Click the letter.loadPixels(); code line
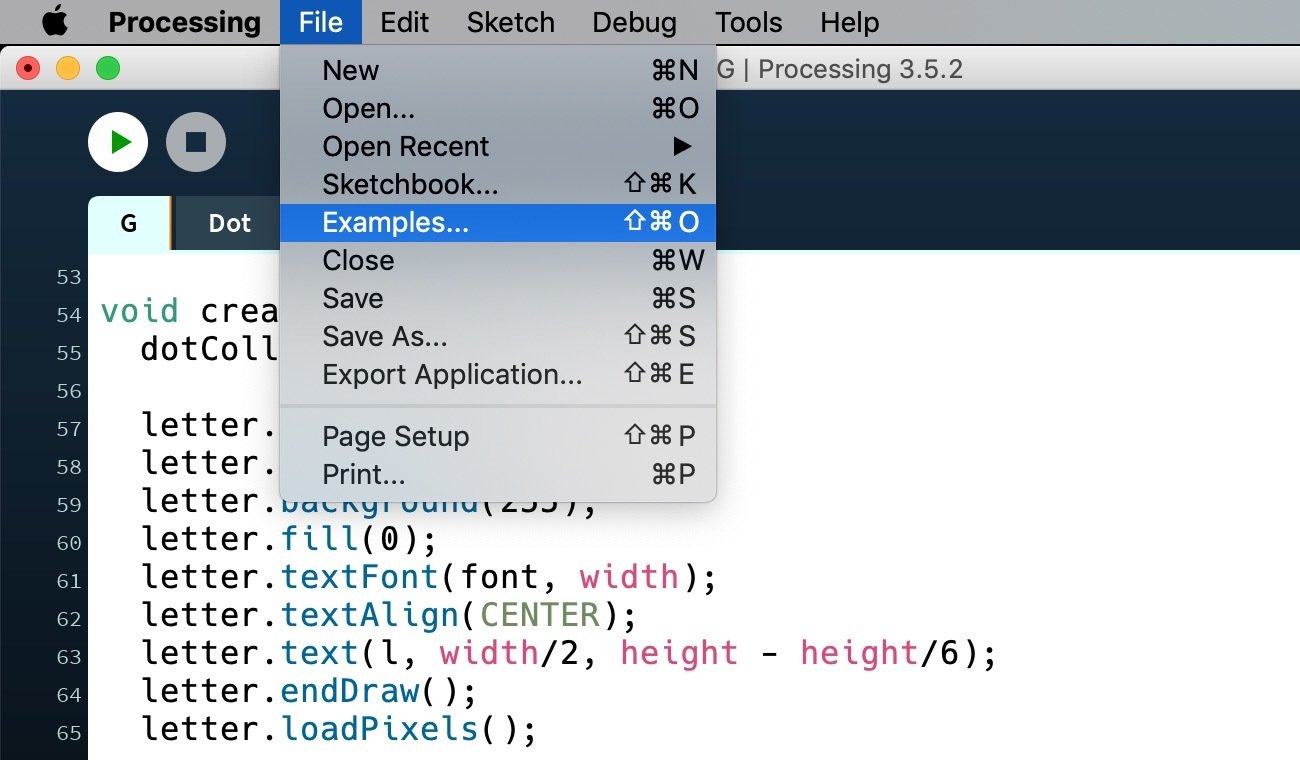Screen dimensions: 1300x760 pos(339,730)
